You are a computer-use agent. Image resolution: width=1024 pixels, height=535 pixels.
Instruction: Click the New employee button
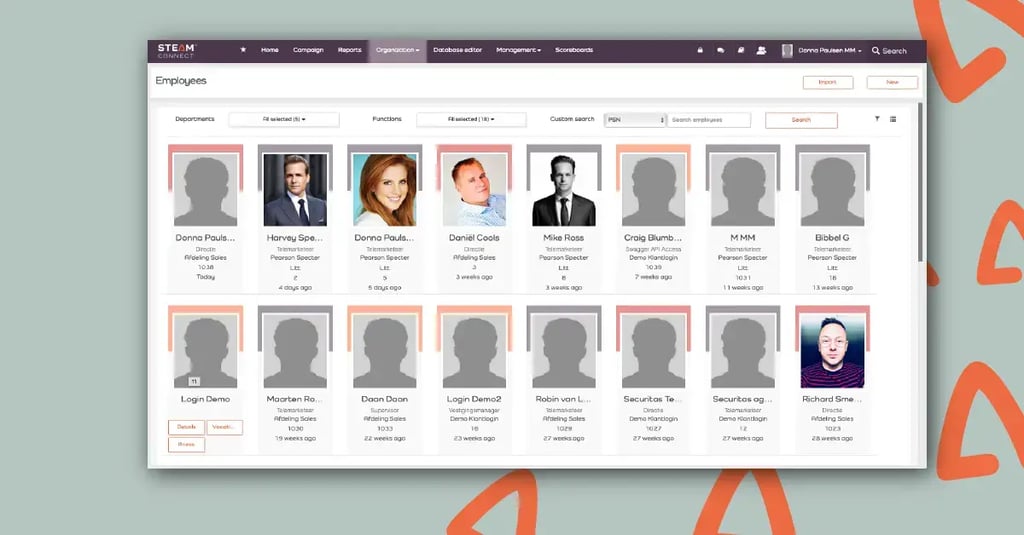(x=892, y=82)
